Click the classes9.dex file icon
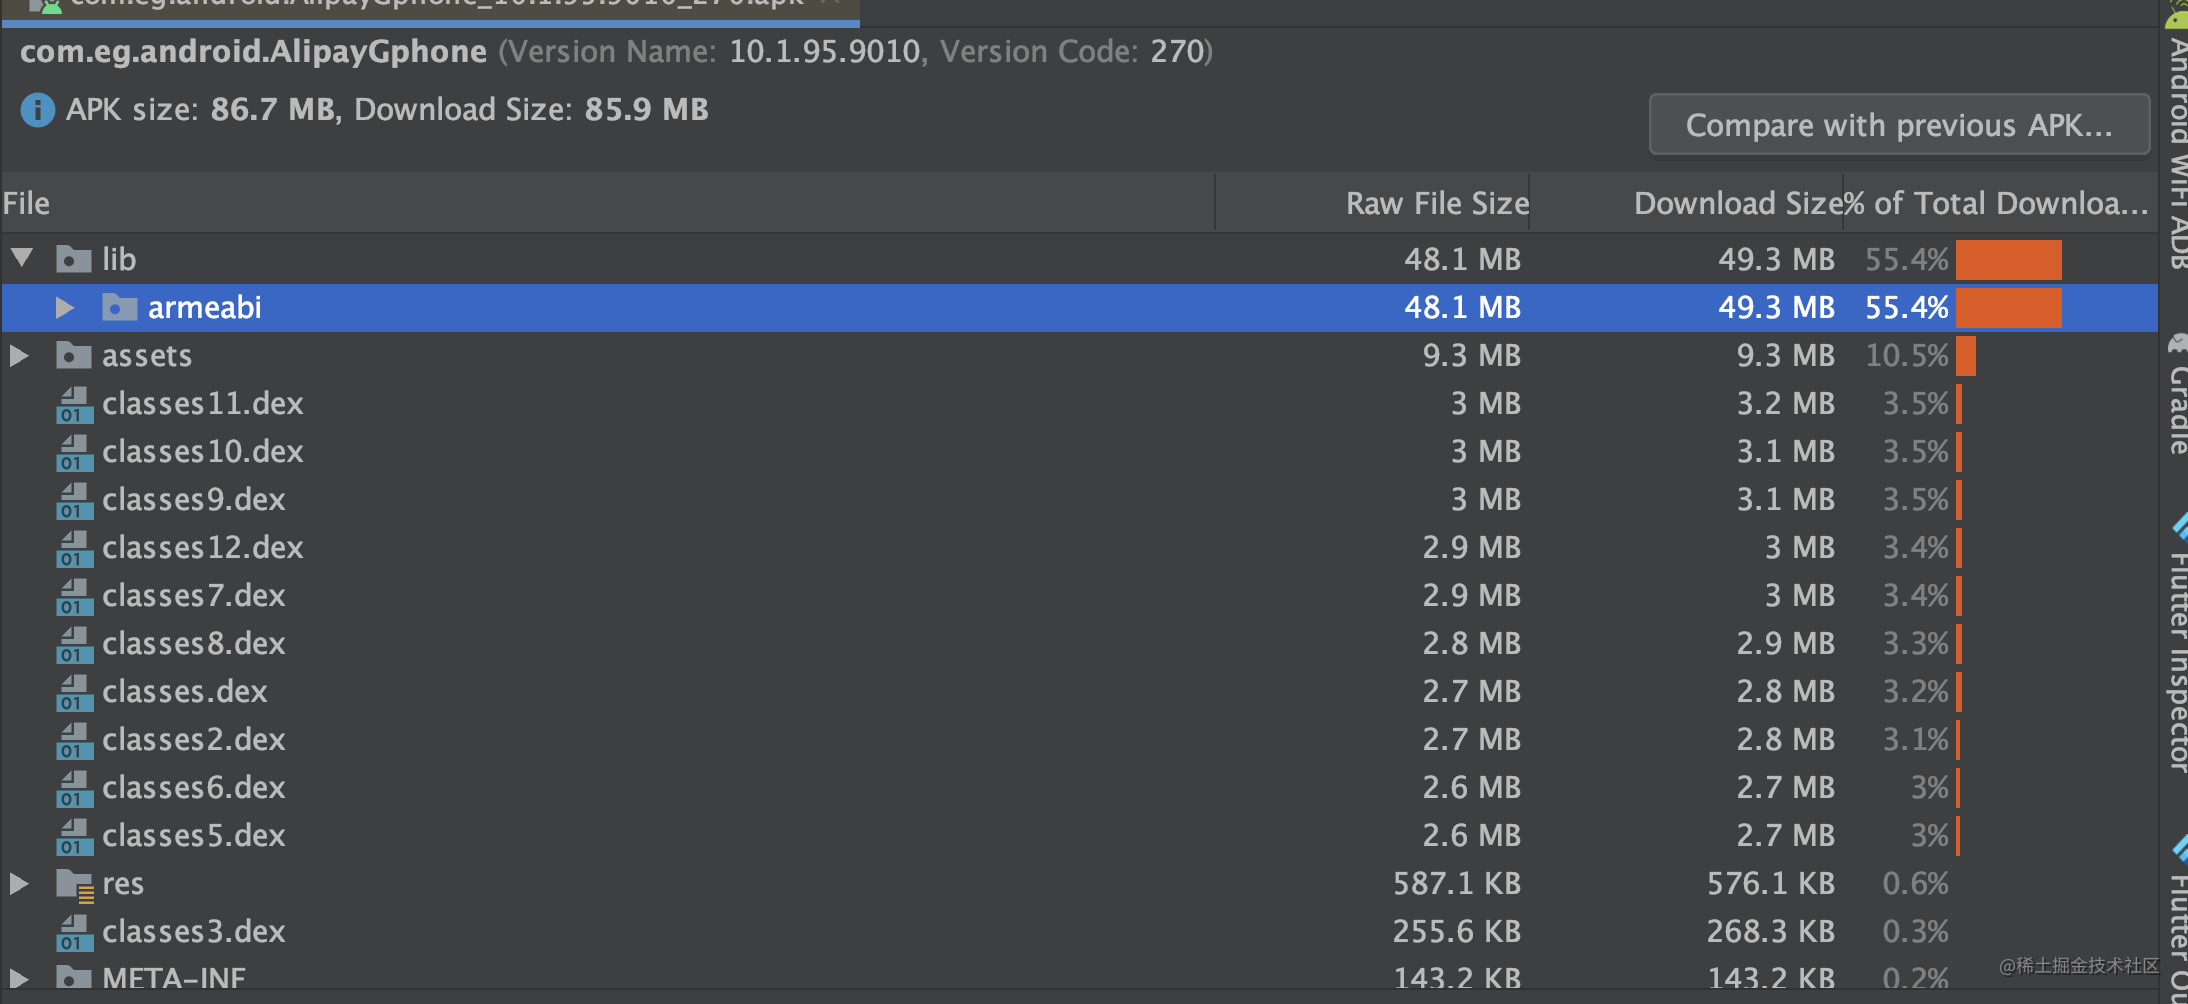The height and width of the screenshot is (1004, 2188). 74,500
